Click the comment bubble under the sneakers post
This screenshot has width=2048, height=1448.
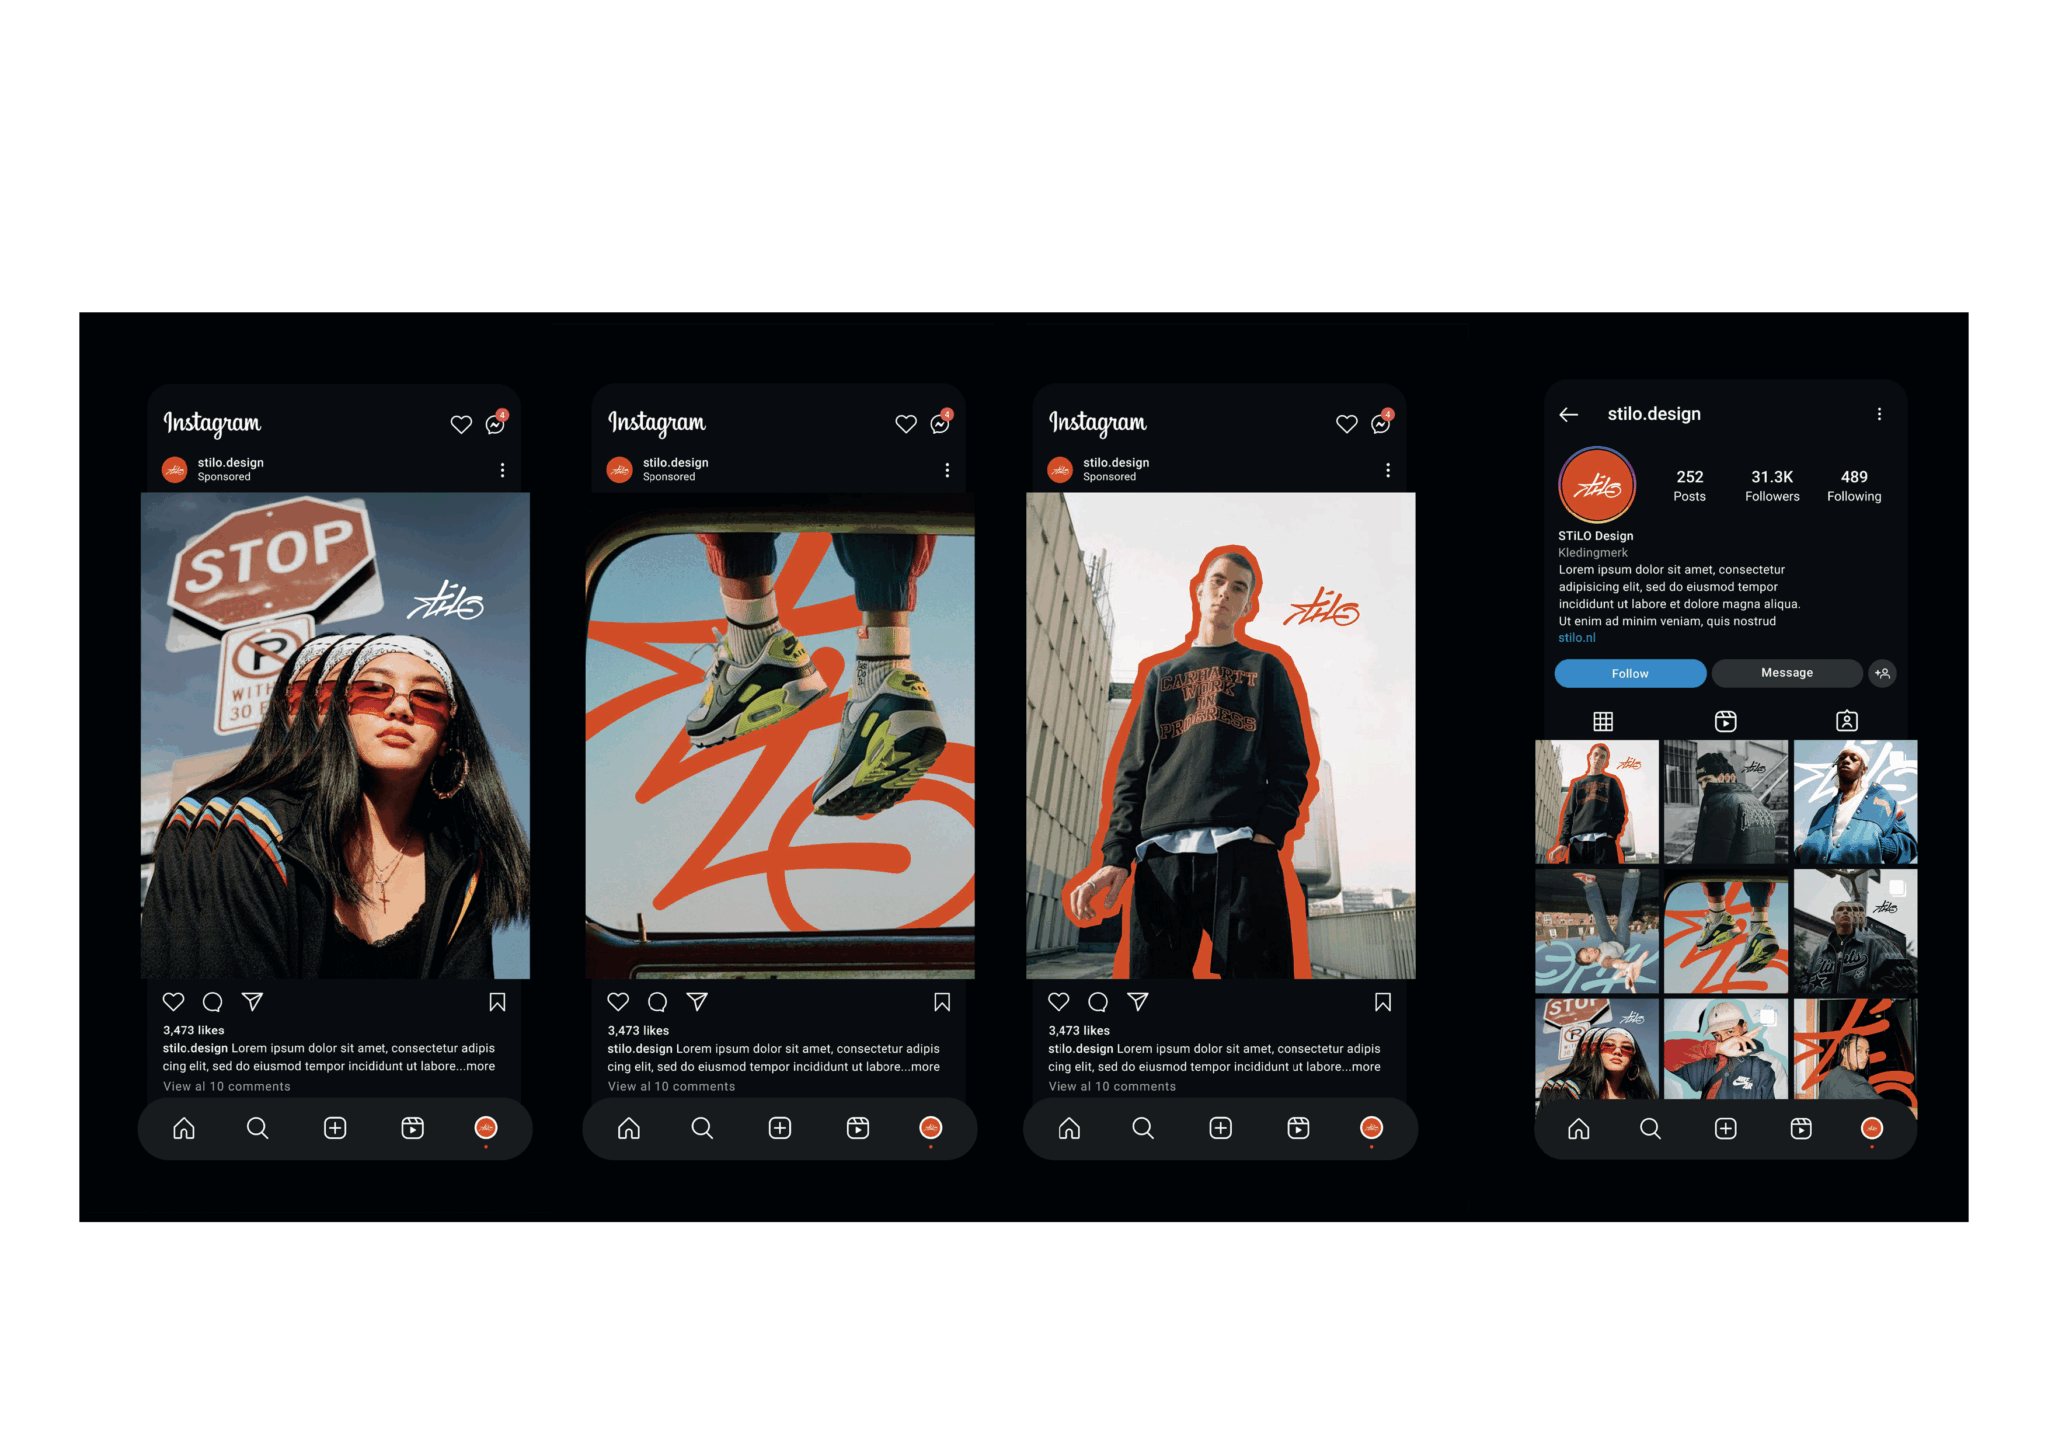(657, 1002)
